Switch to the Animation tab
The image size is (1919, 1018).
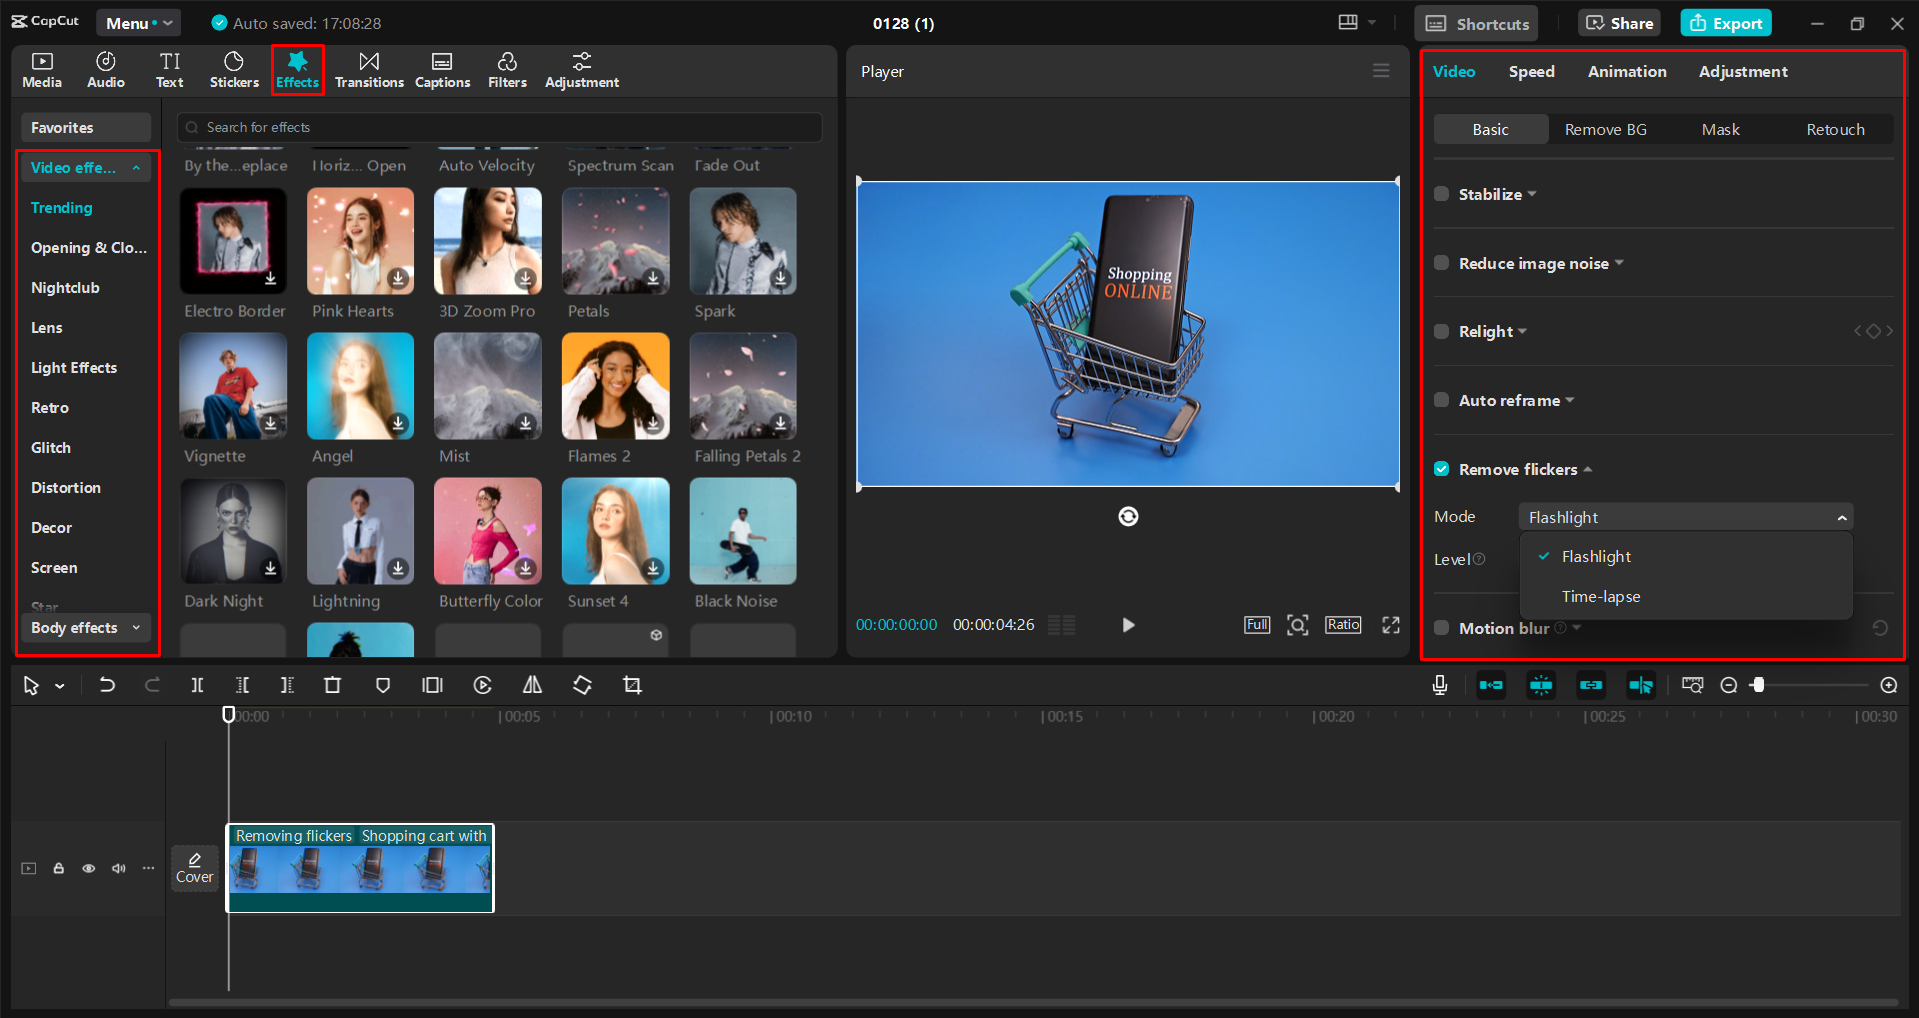click(1626, 72)
